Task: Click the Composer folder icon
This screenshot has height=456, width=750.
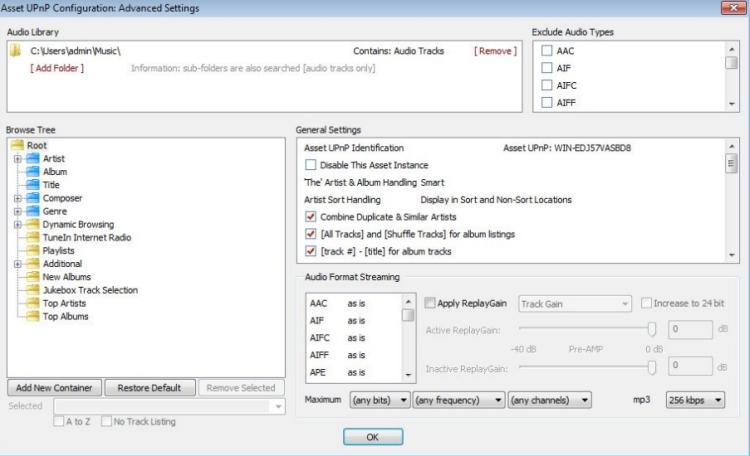Action: click(x=33, y=198)
